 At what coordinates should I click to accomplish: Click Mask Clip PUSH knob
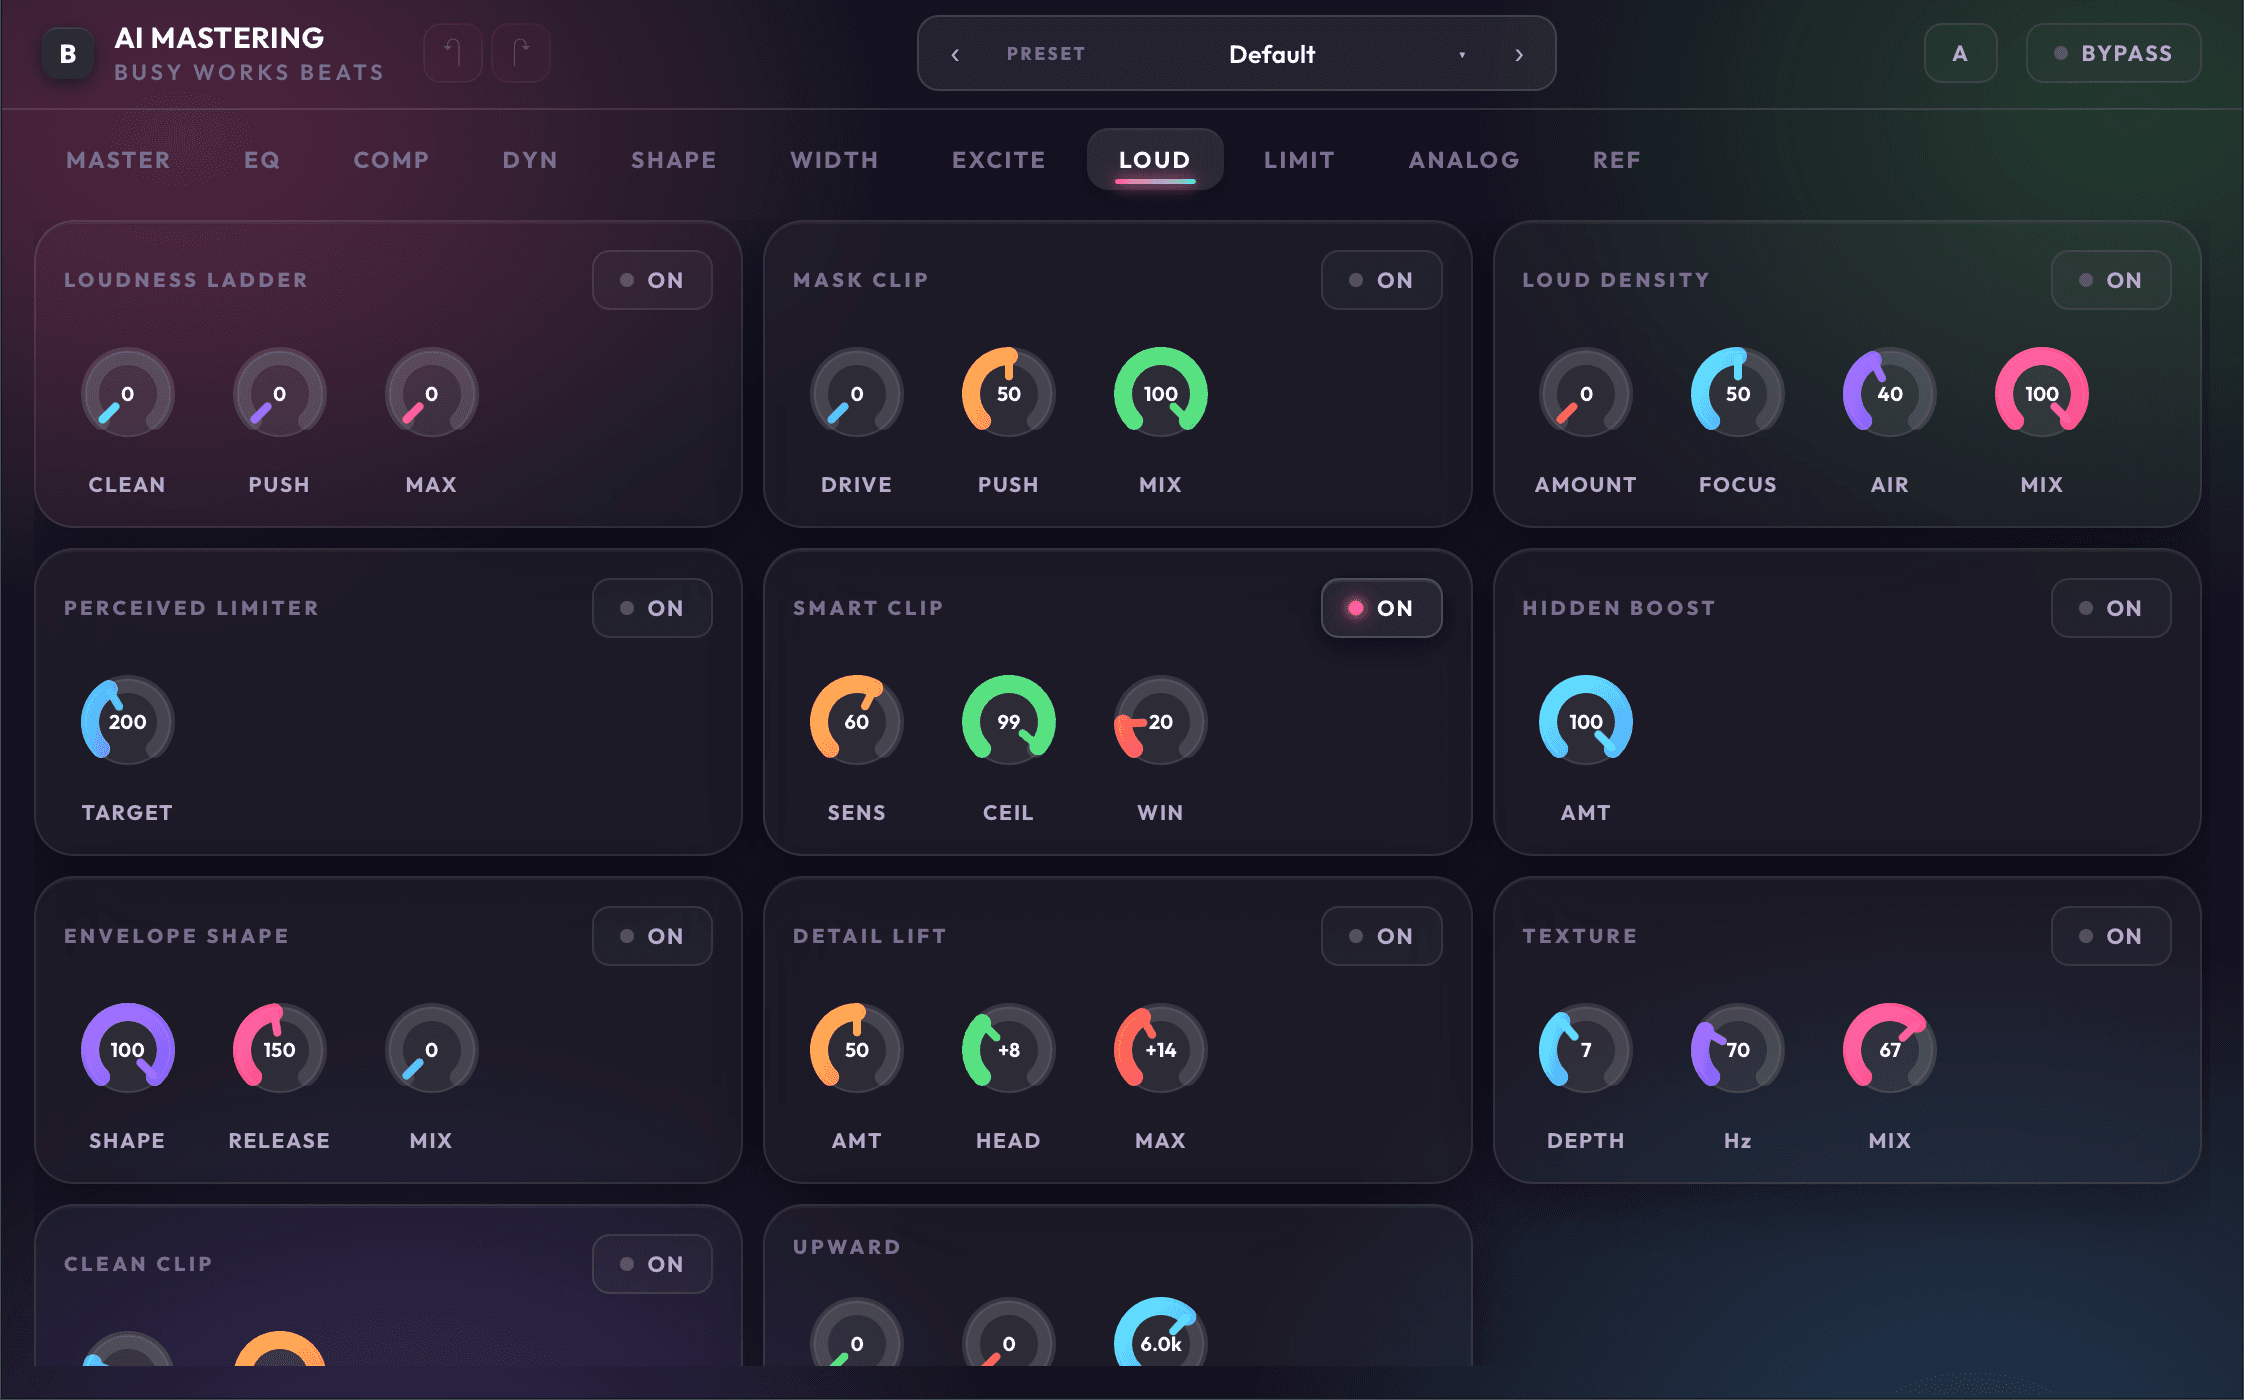[x=1009, y=393]
